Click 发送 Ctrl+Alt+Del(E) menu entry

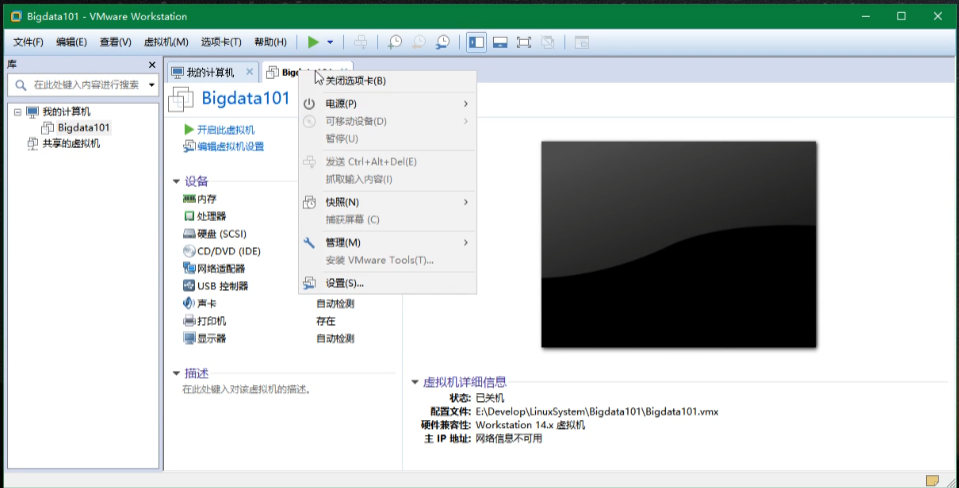[x=387, y=162]
